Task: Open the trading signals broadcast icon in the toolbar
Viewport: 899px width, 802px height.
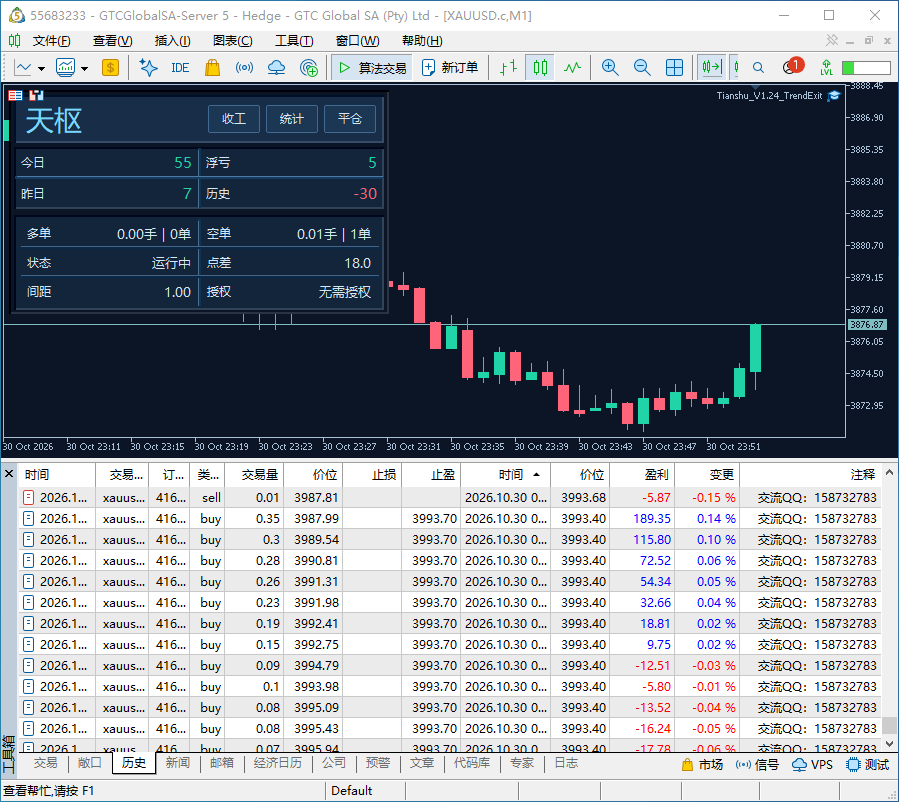Action: tap(244, 68)
